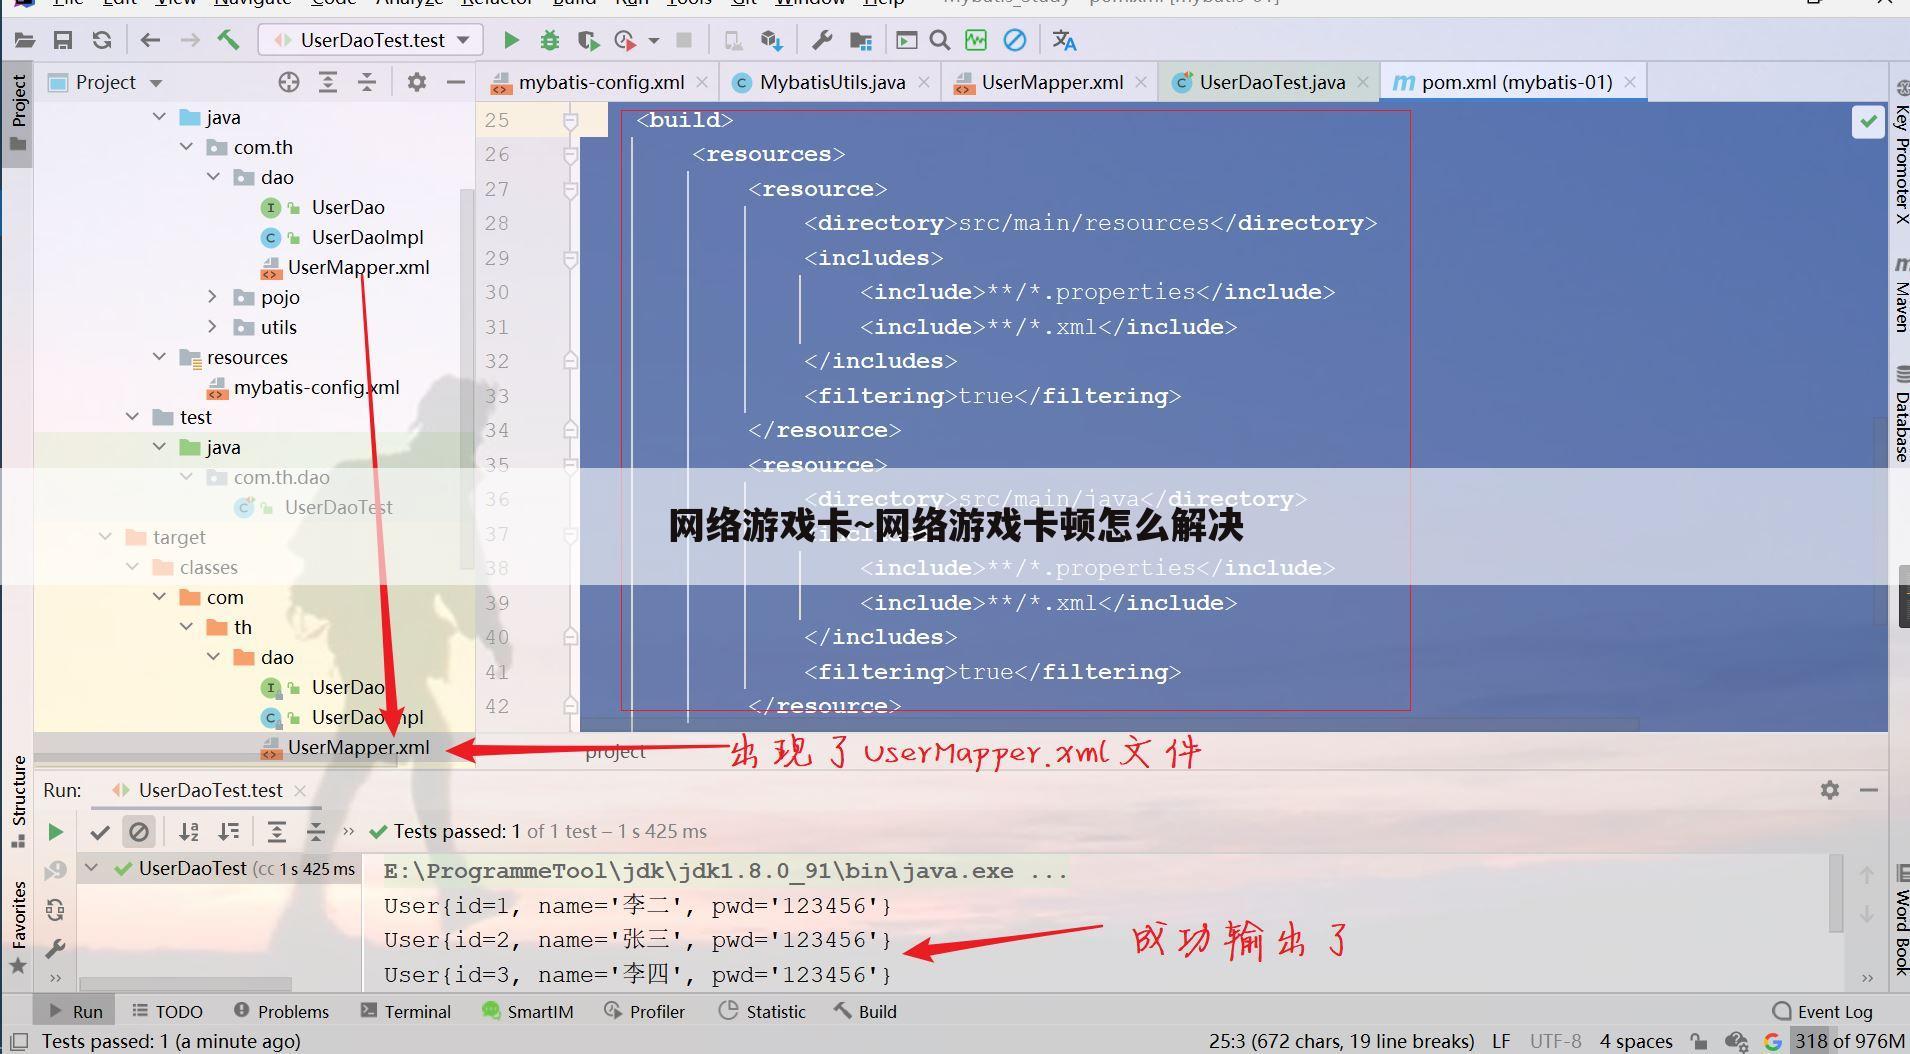Image resolution: width=1910 pixels, height=1054 pixels.
Task: Toggle show passed tests checkmark
Action: 99,831
